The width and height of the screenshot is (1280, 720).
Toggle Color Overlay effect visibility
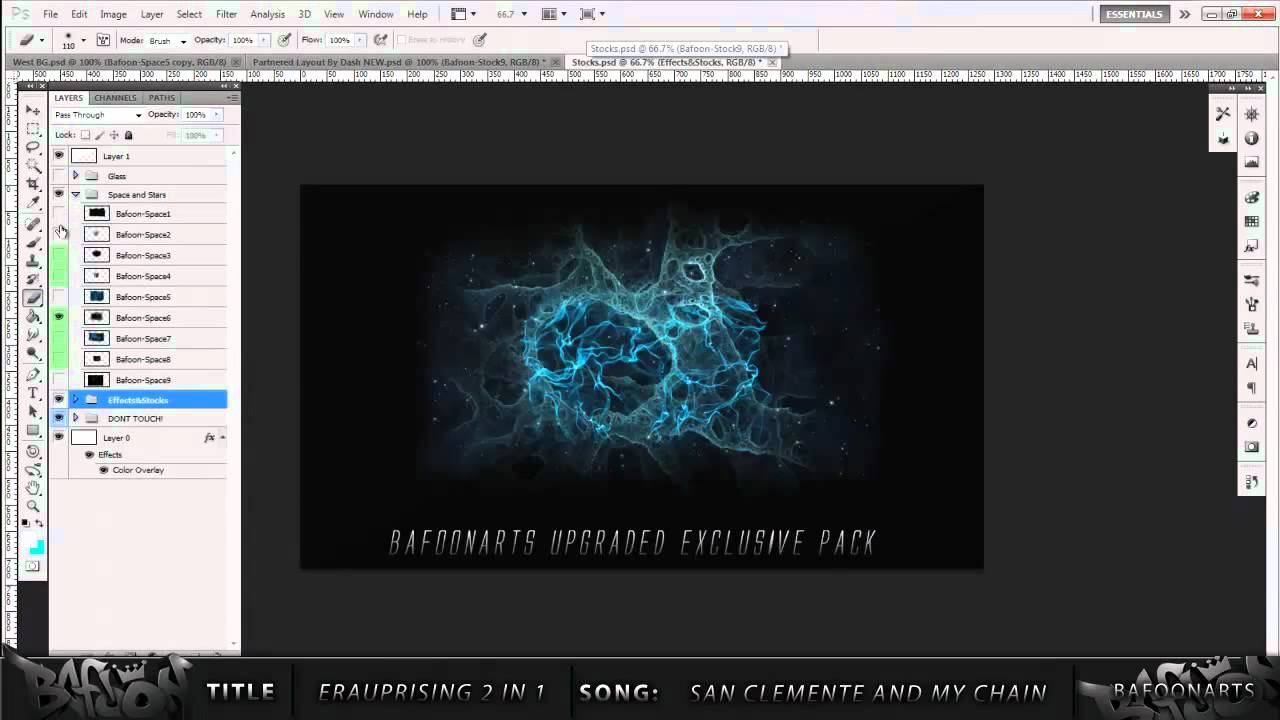click(x=103, y=470)
